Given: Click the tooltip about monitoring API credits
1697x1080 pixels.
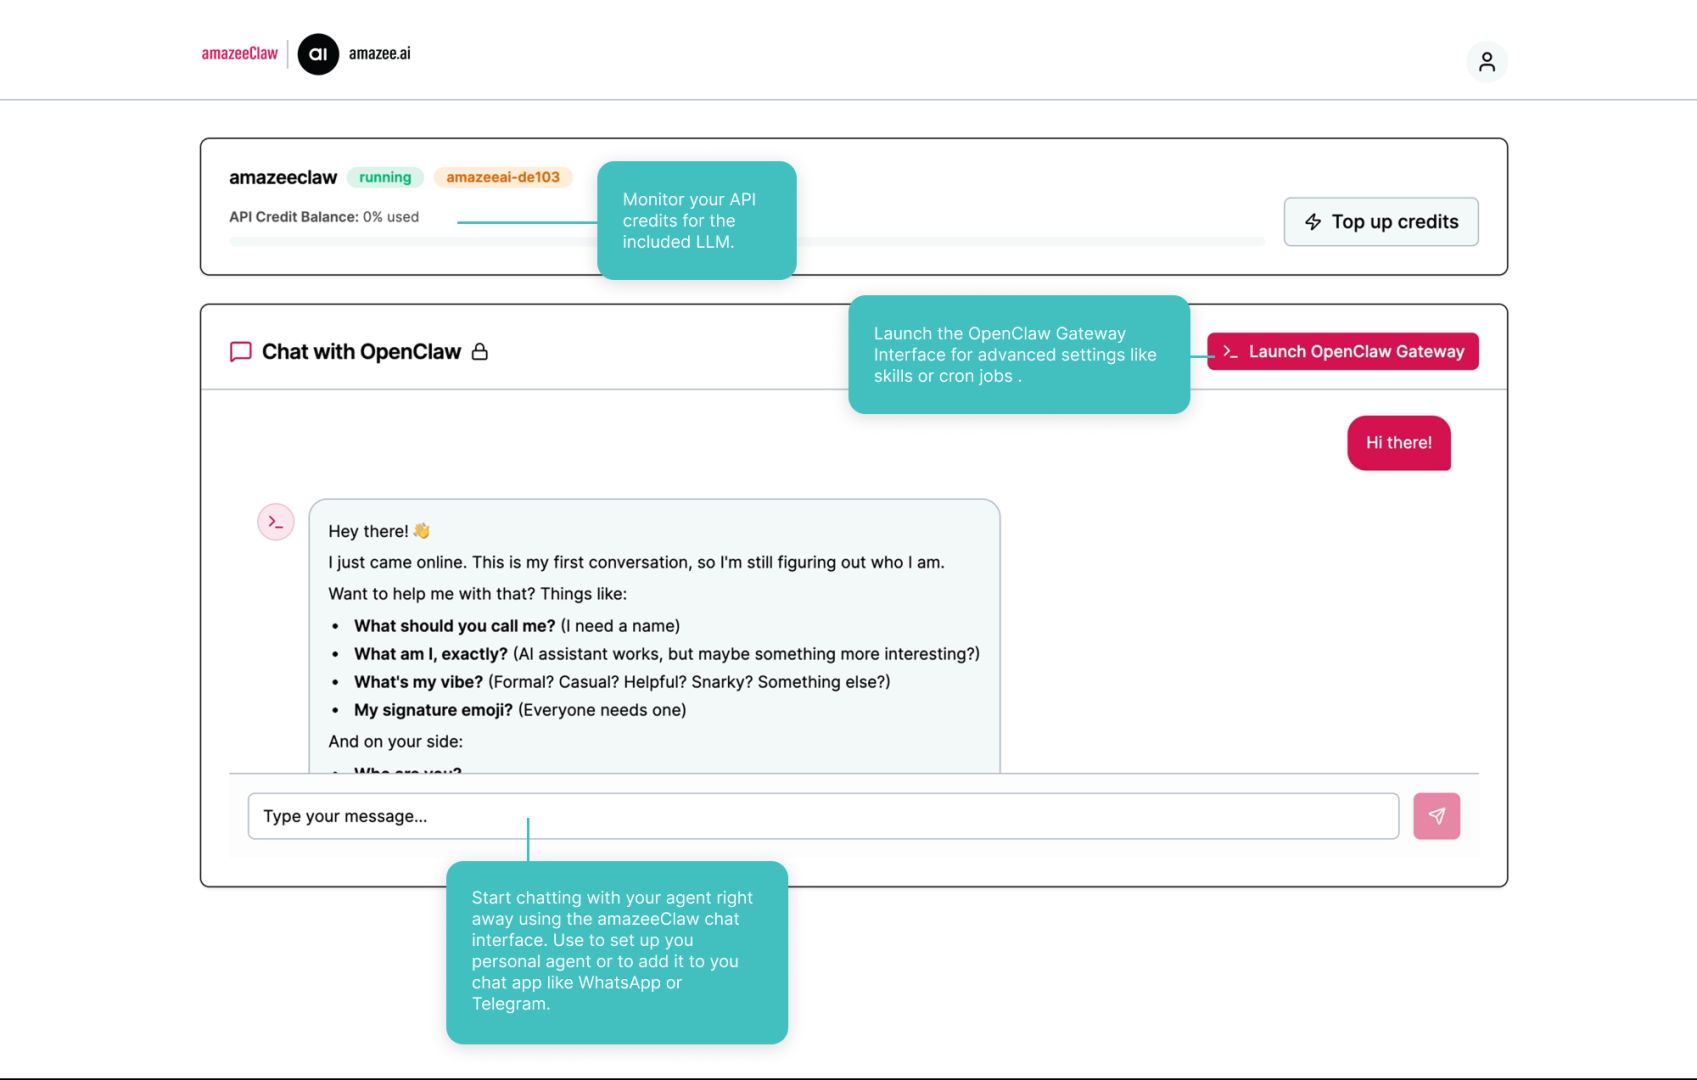Looking at the screenshot, I should [697, 221].
